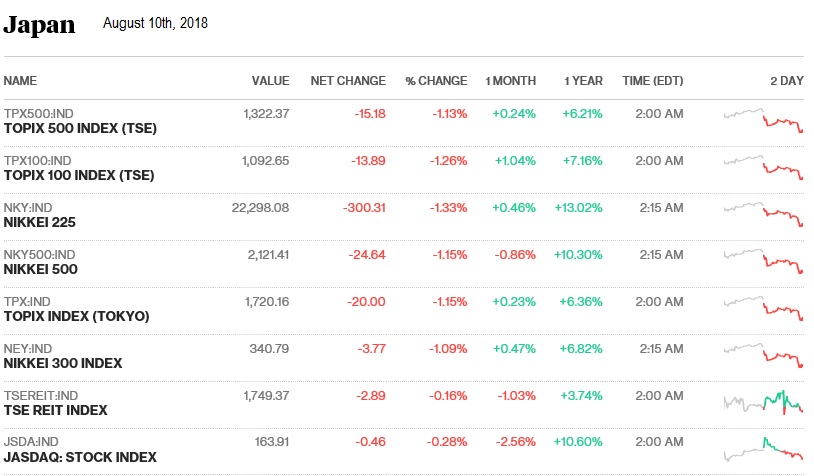Click the NEY:IND ticker symbol
The width and height of the screenshot is (814, 476).
coord(28,349)
